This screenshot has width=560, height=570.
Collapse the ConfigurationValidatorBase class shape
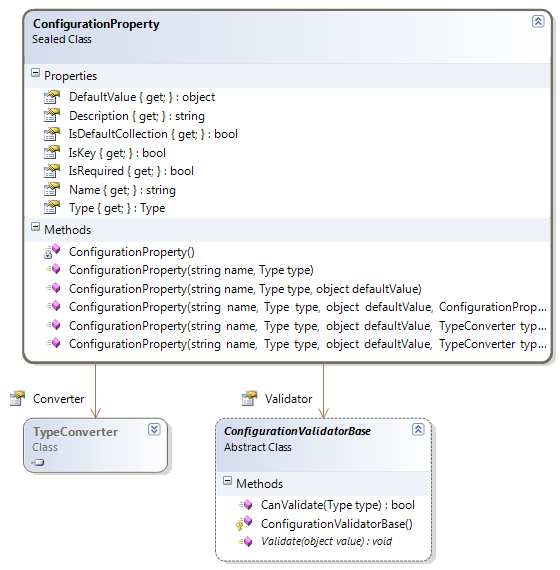[x=418, y=430]
